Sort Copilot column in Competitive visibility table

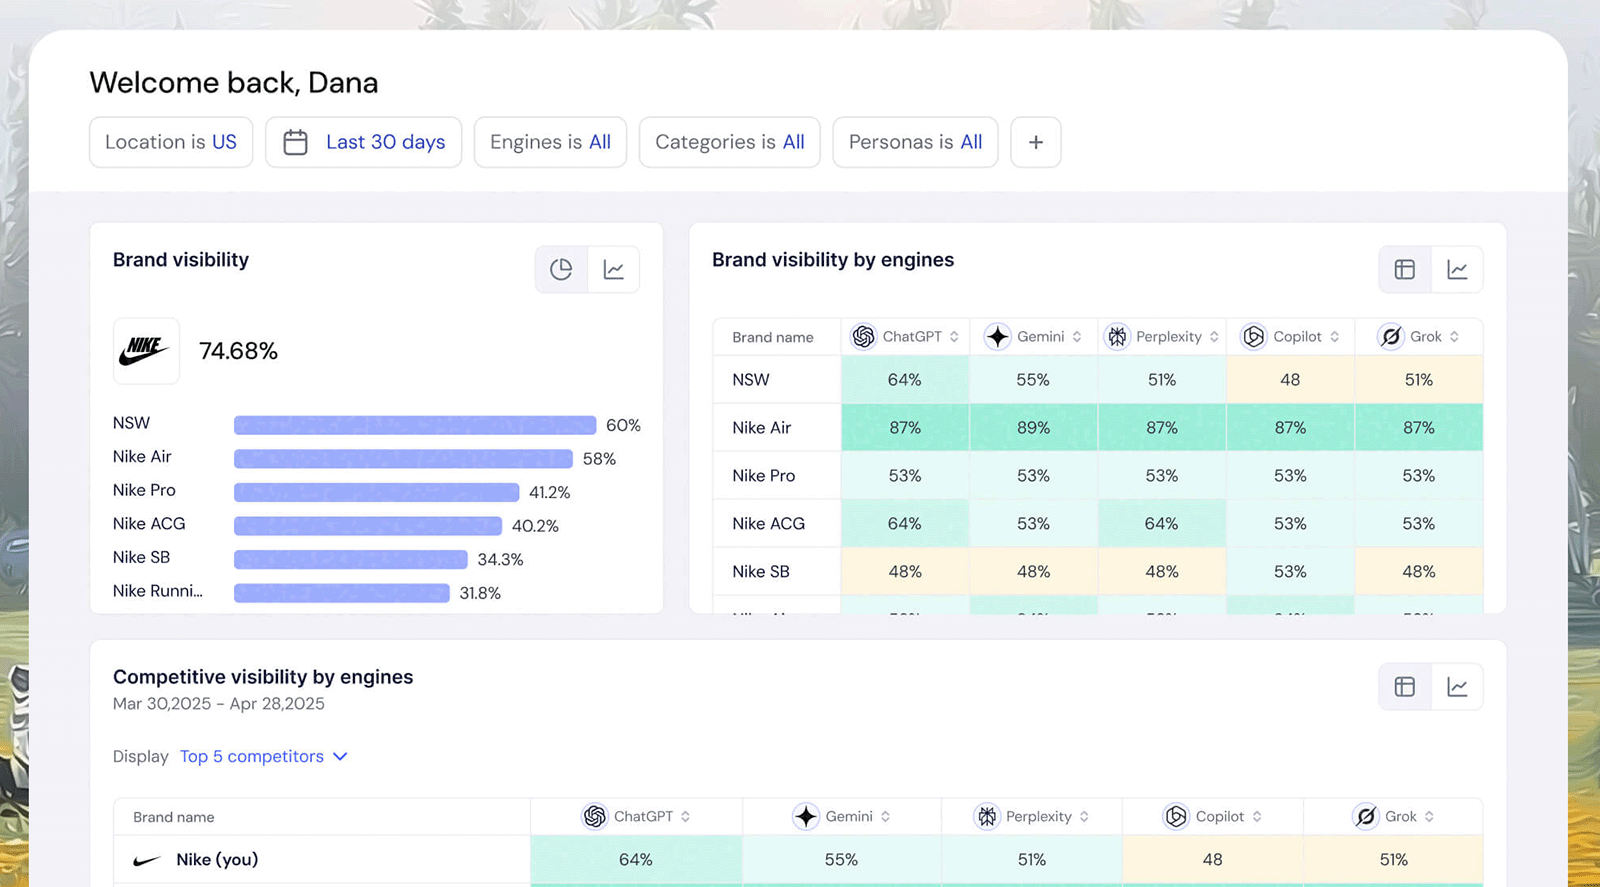[x=1257, y=817]
